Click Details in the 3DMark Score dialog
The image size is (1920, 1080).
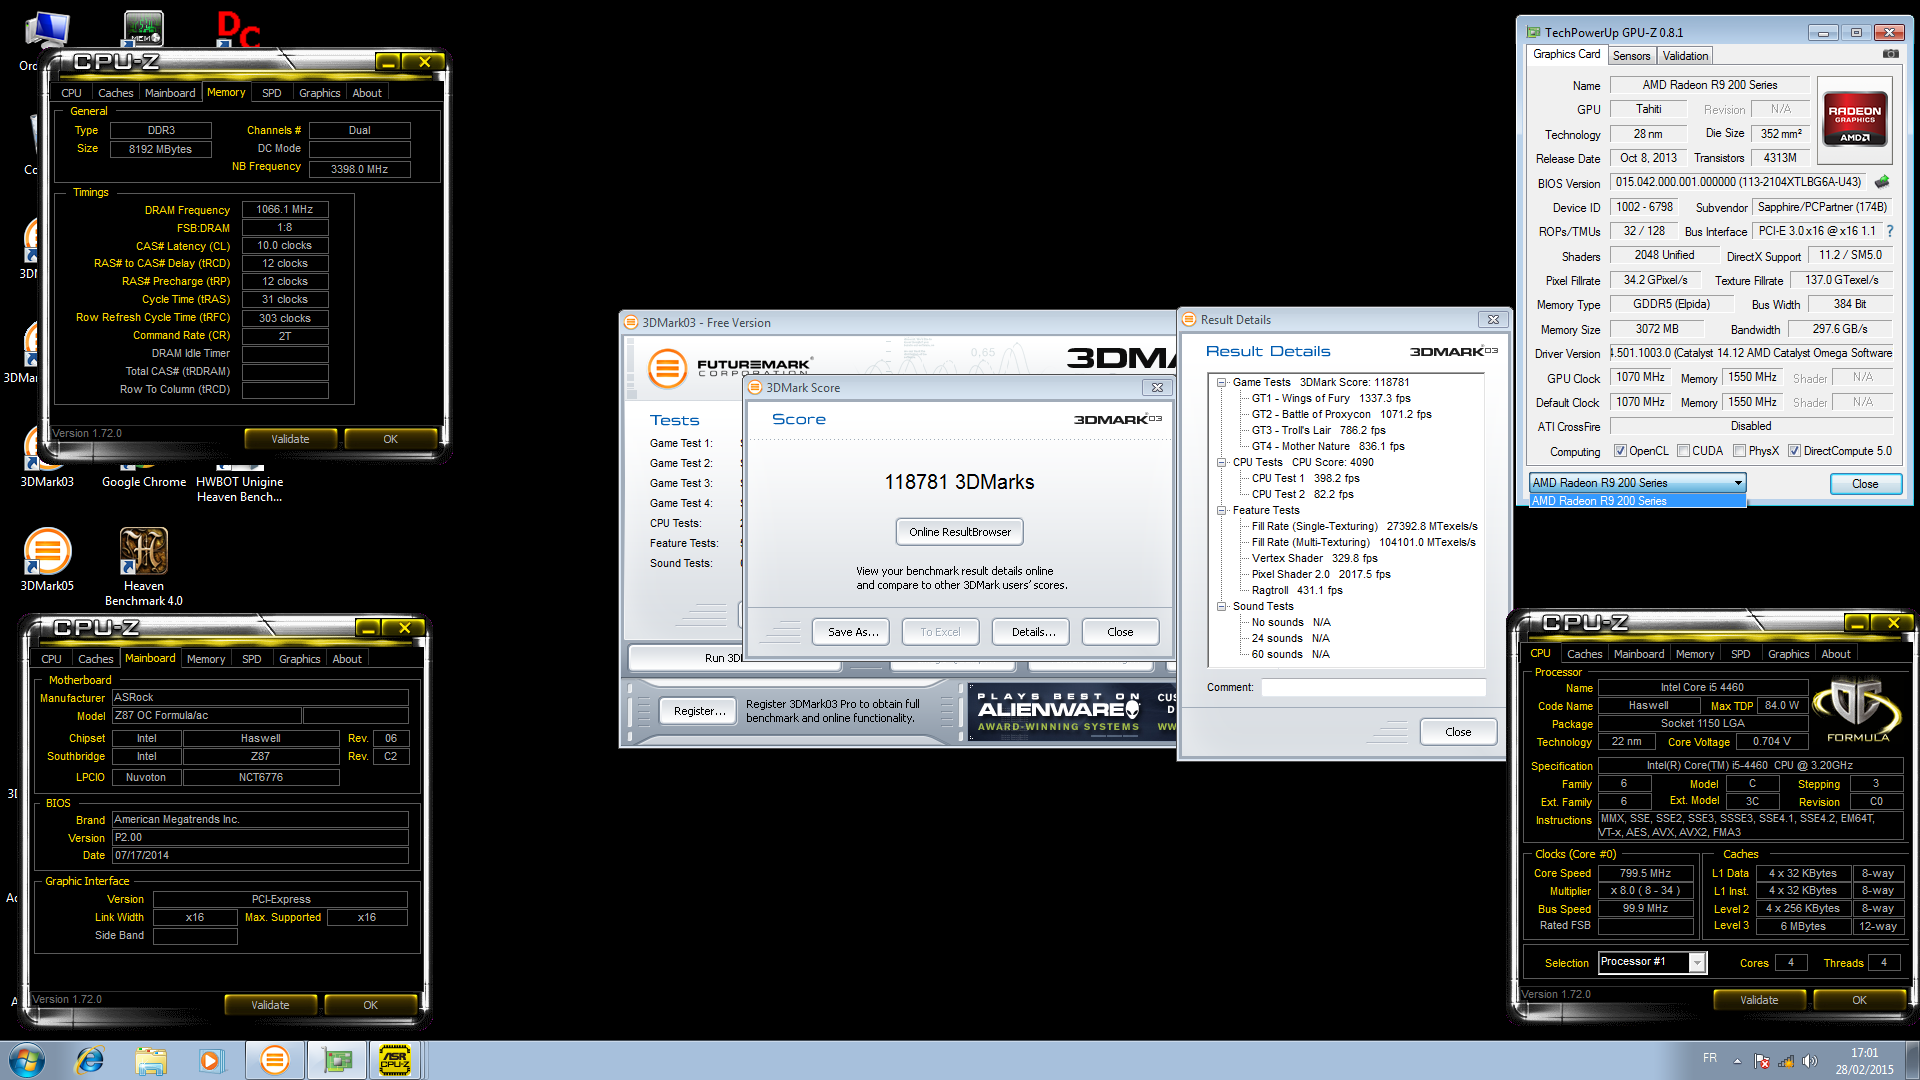(x=1033, y=632)
